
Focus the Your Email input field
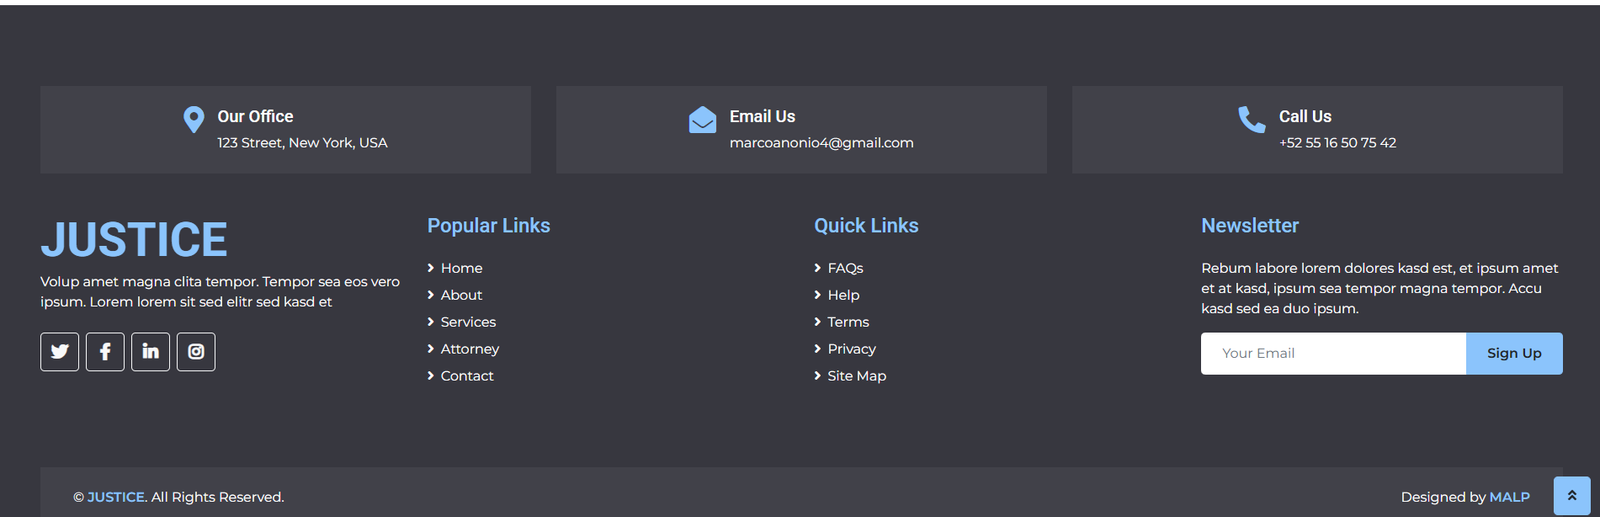tap(1333, 354)
